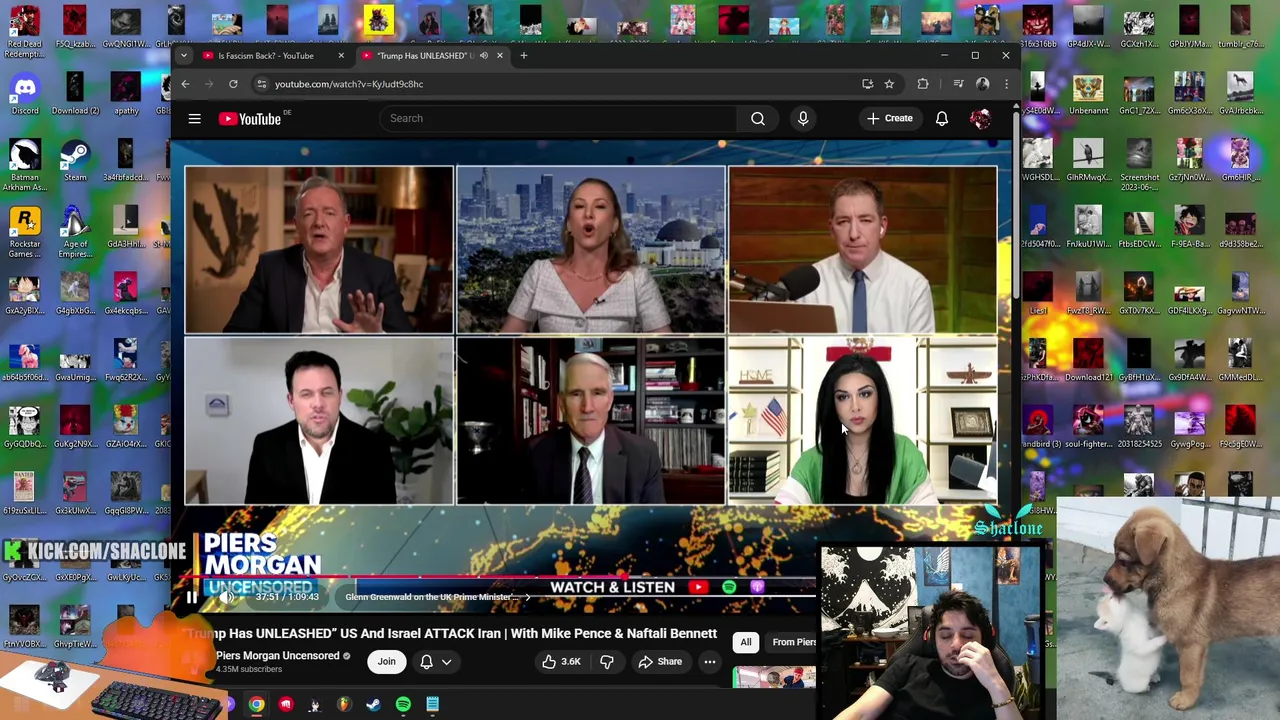The width and height of the screenshot is (1280, 720).
Task: Open Age of Empires desktop shortcut
Action: pos(75,232)
